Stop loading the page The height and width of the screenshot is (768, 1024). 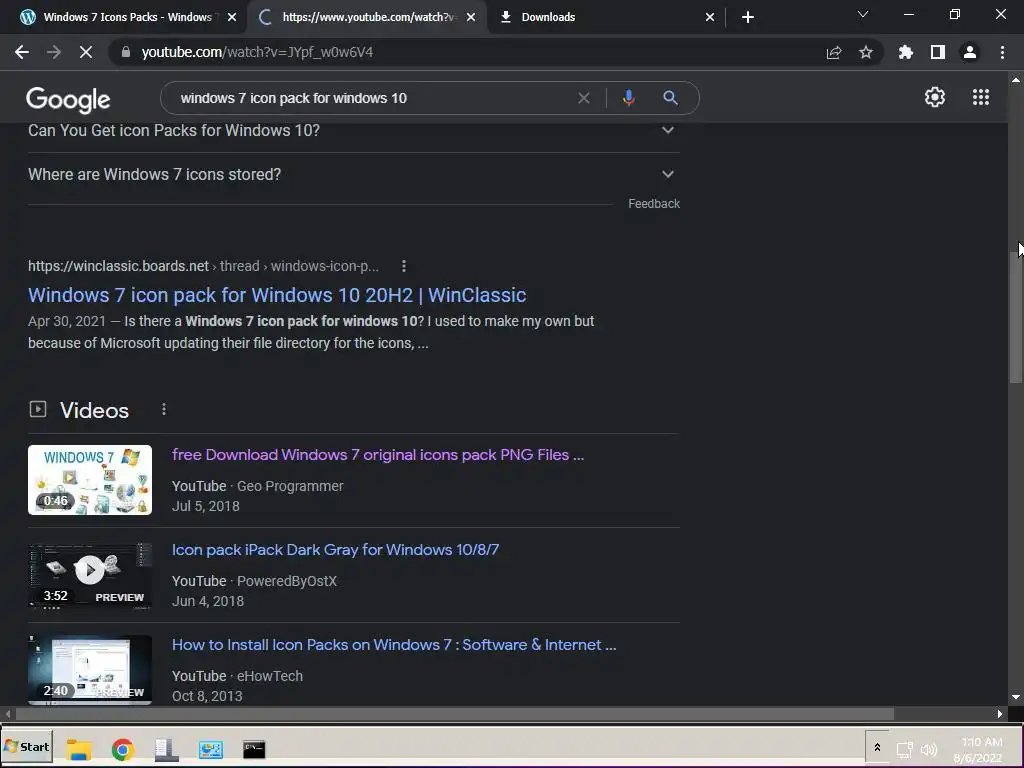click(x=86, y=52)
